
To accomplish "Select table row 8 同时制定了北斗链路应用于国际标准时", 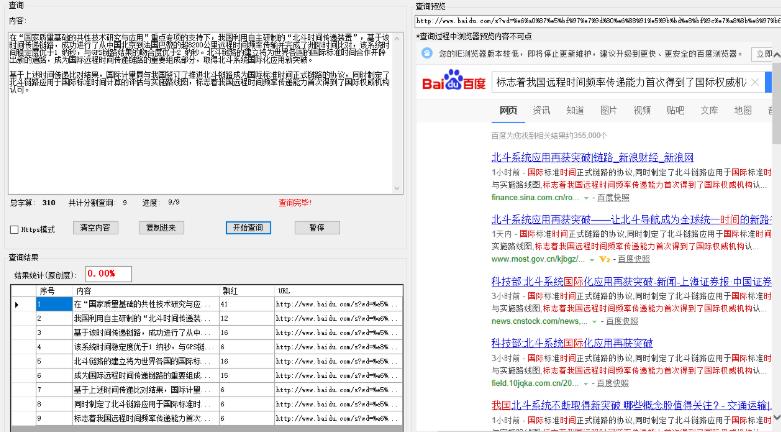I will pos(207,404).
